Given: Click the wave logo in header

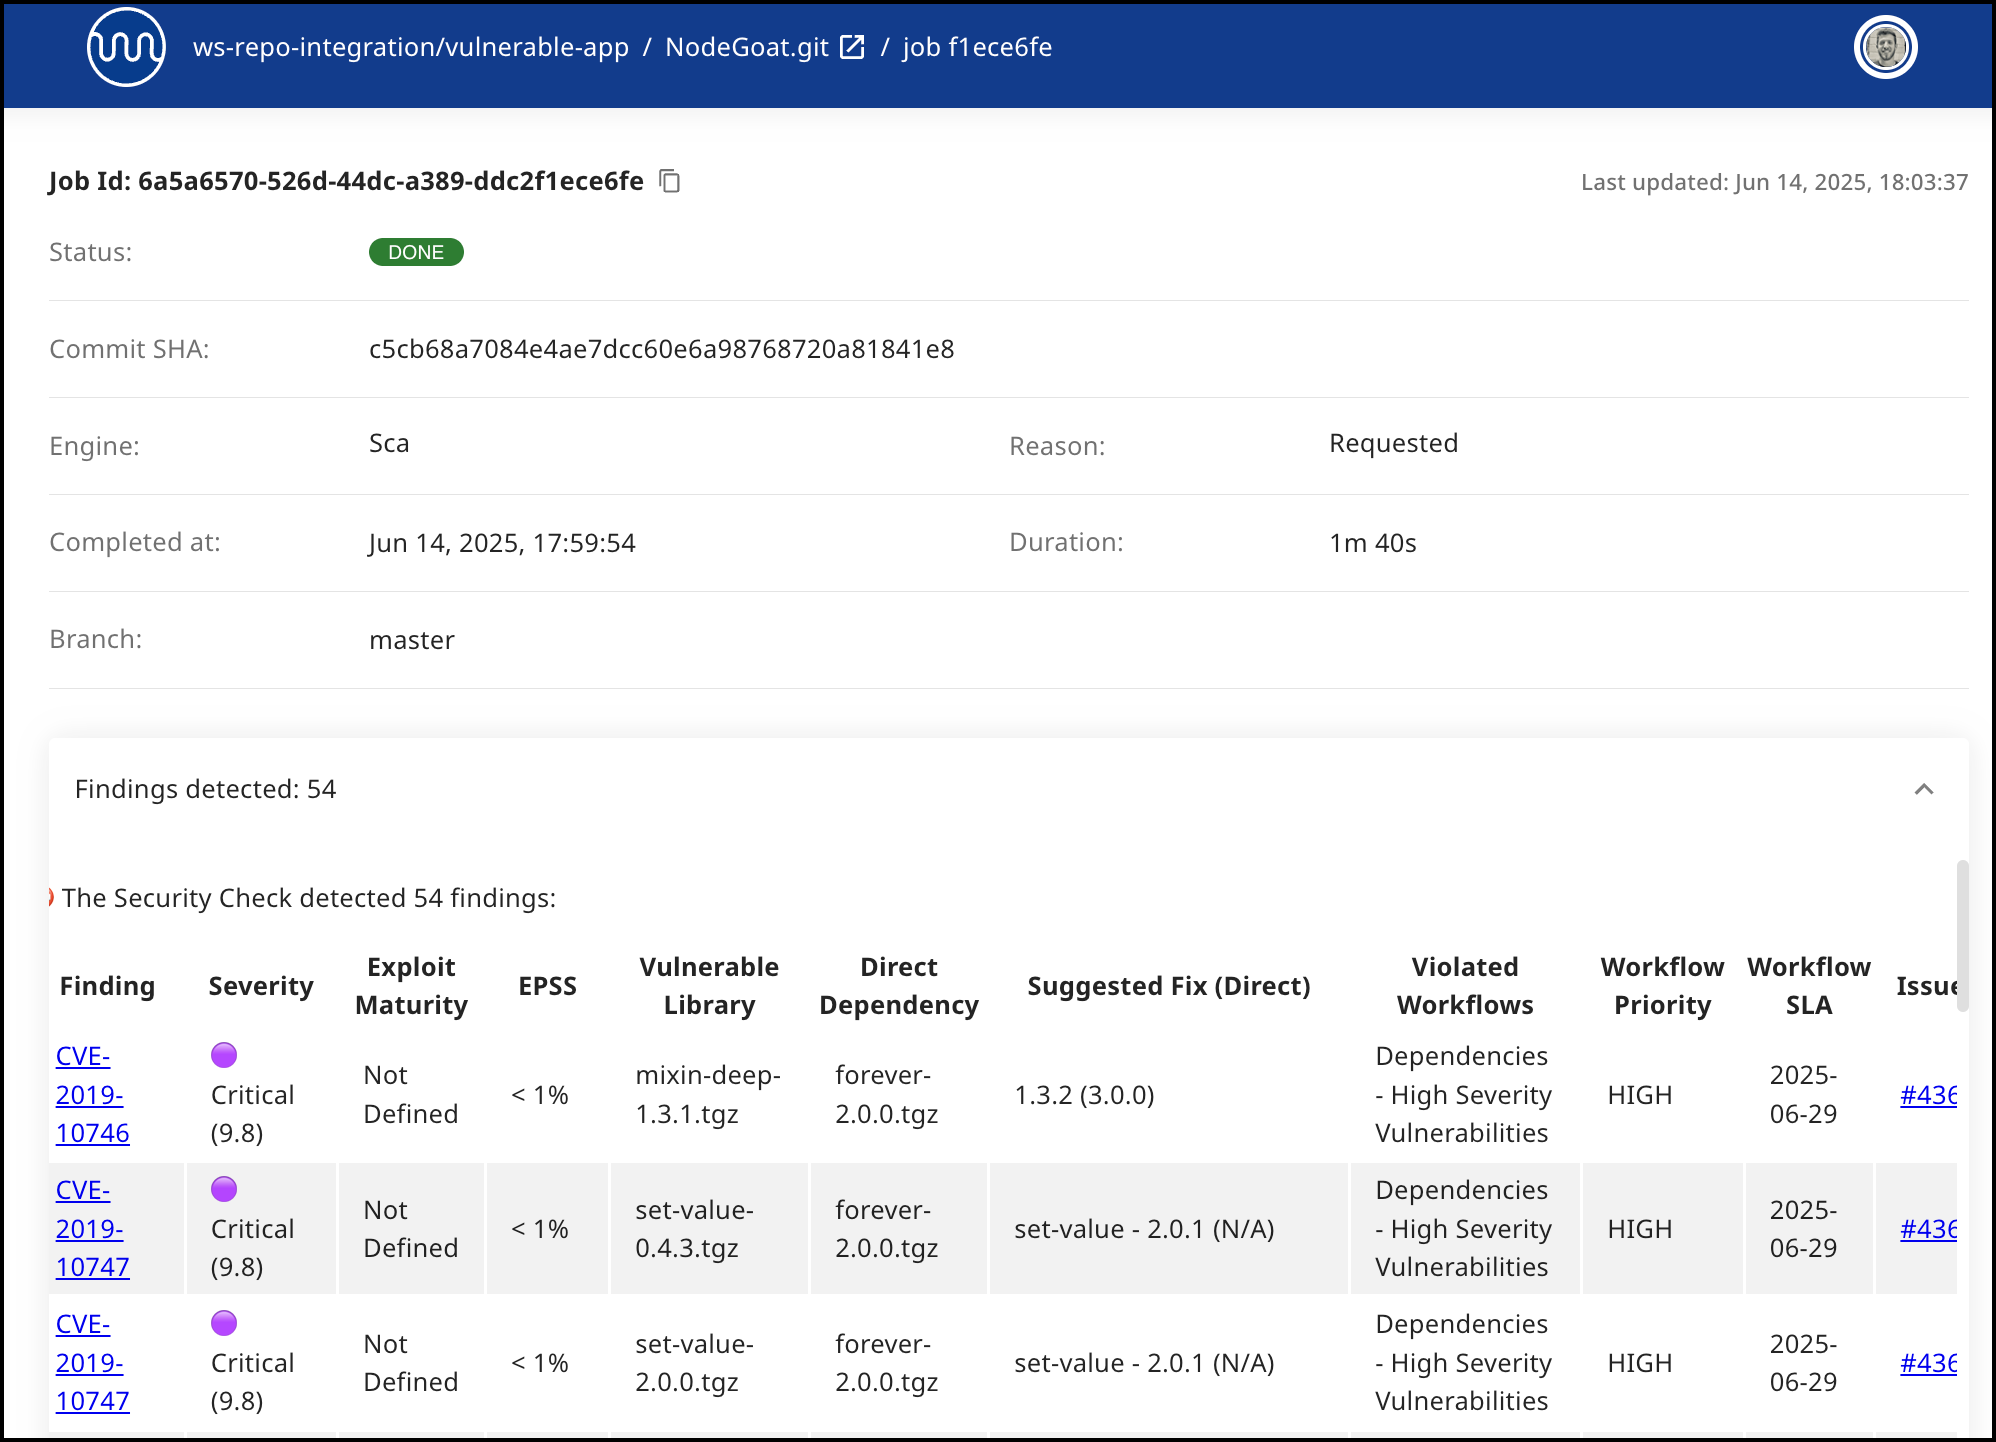Looking at the screenshot, I should coord(126,47).
